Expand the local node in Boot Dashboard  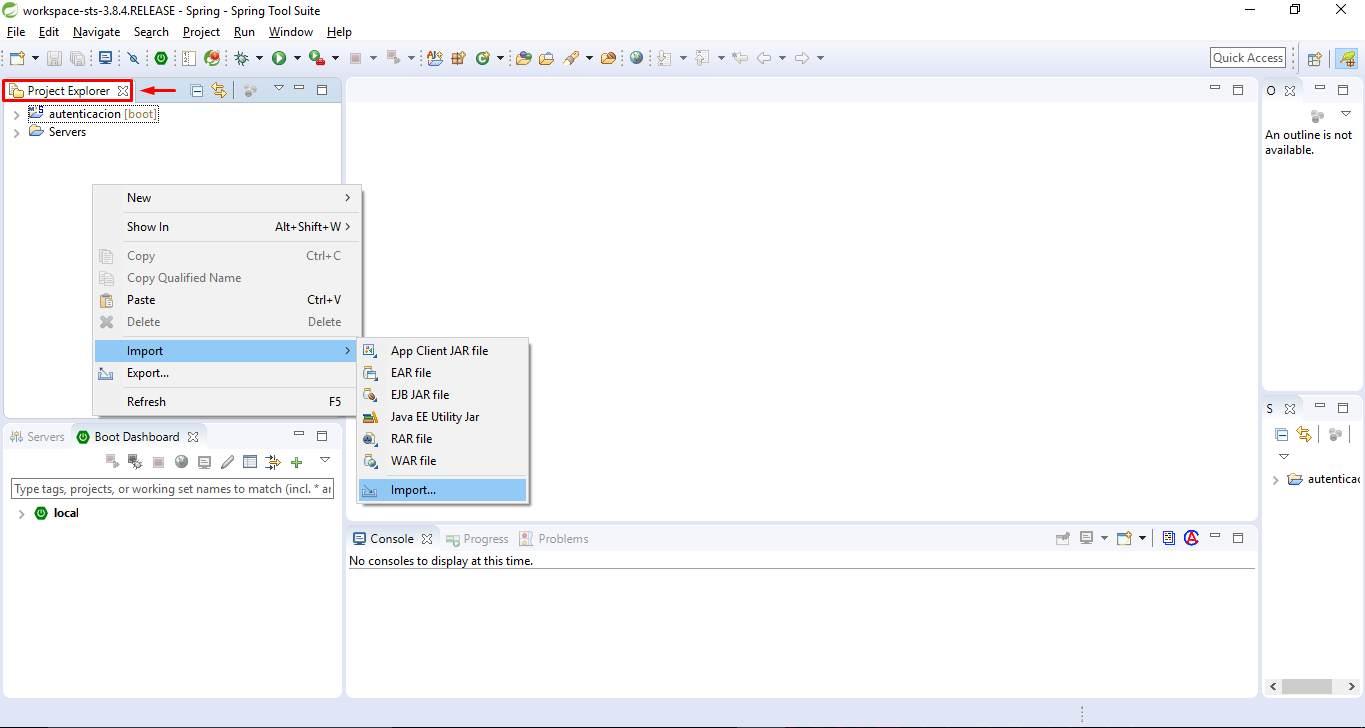21,514
